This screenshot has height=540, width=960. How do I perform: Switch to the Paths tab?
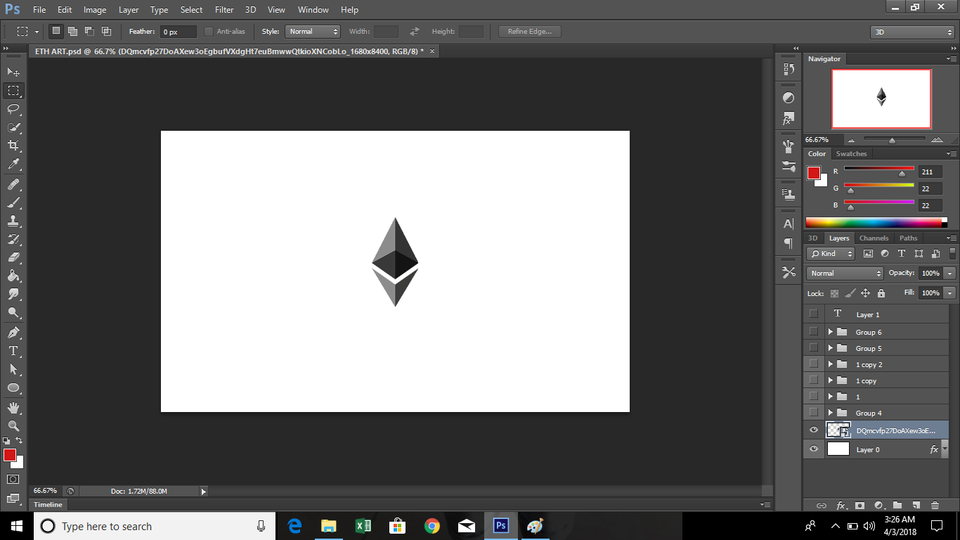[908, 238]
